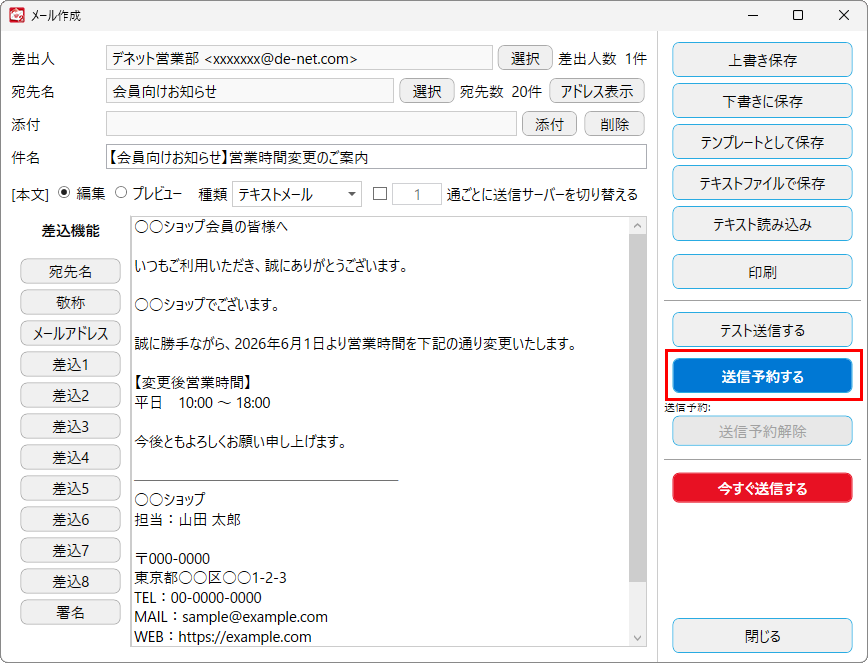Viewport: 868px width, 663px height.
Task: Insert 署名 signature into body
Action: tap(70, 612)
